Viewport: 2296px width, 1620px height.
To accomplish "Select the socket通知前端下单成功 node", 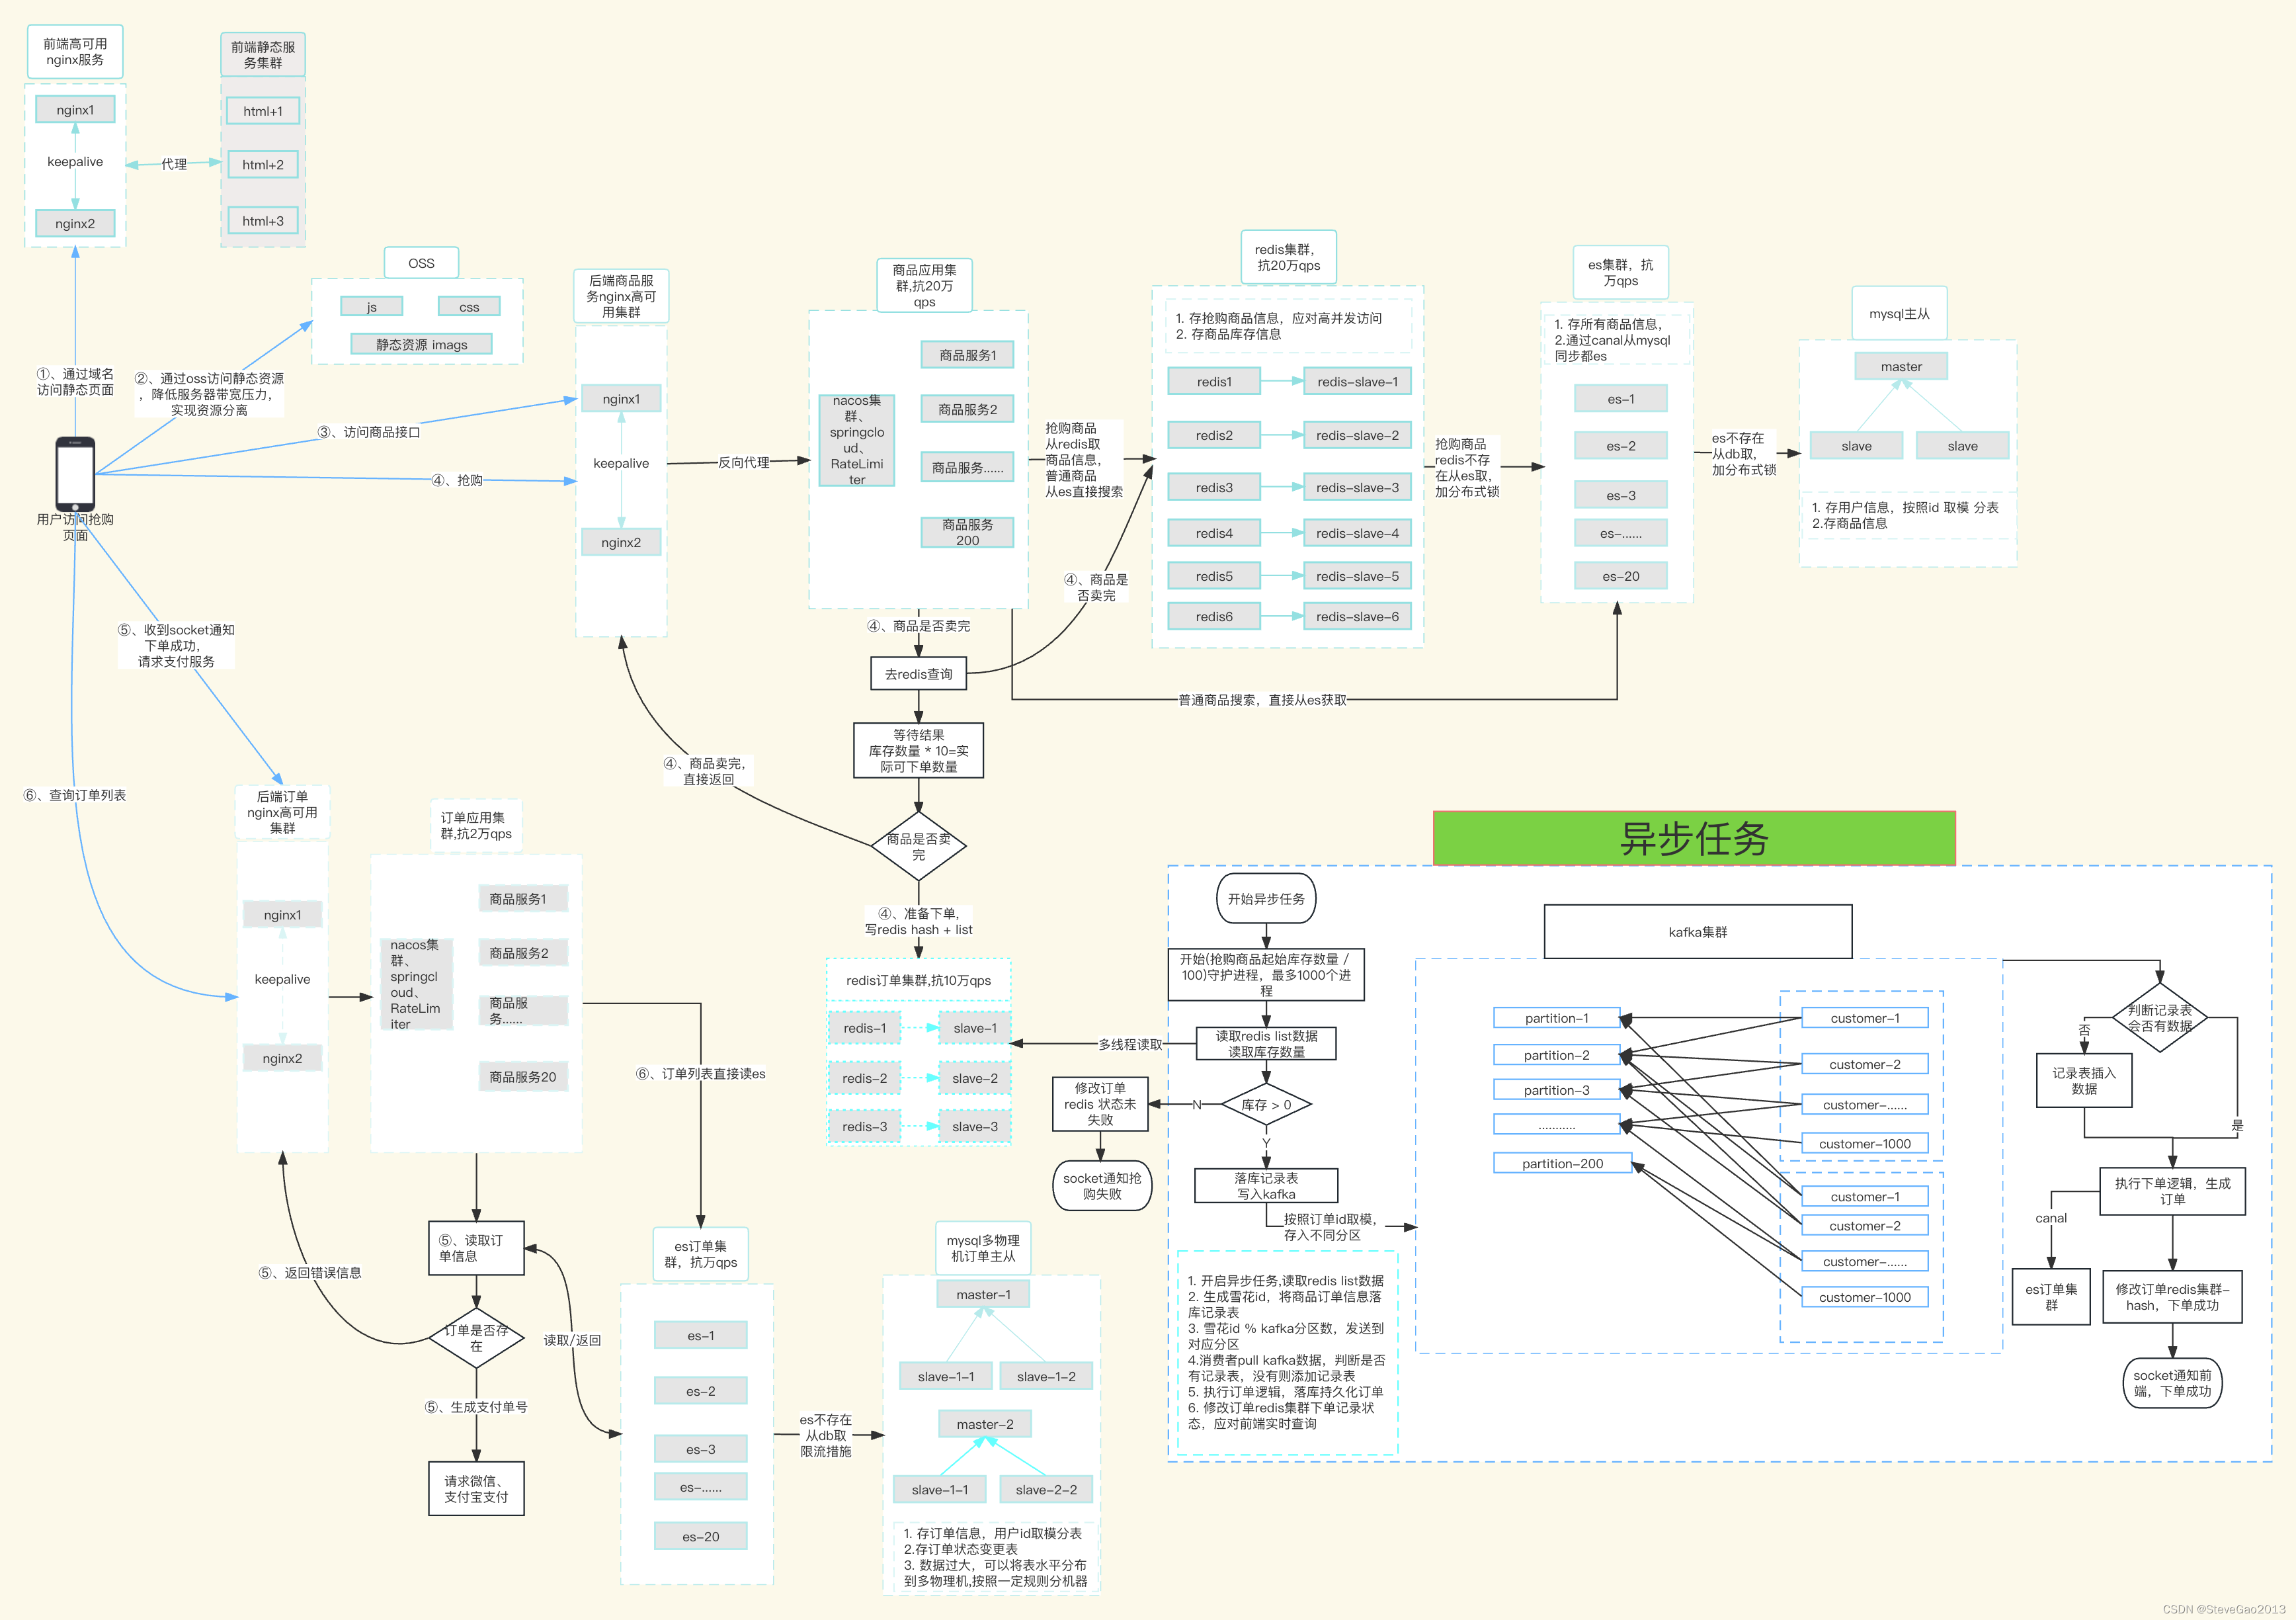I will coord(2171,1383).
